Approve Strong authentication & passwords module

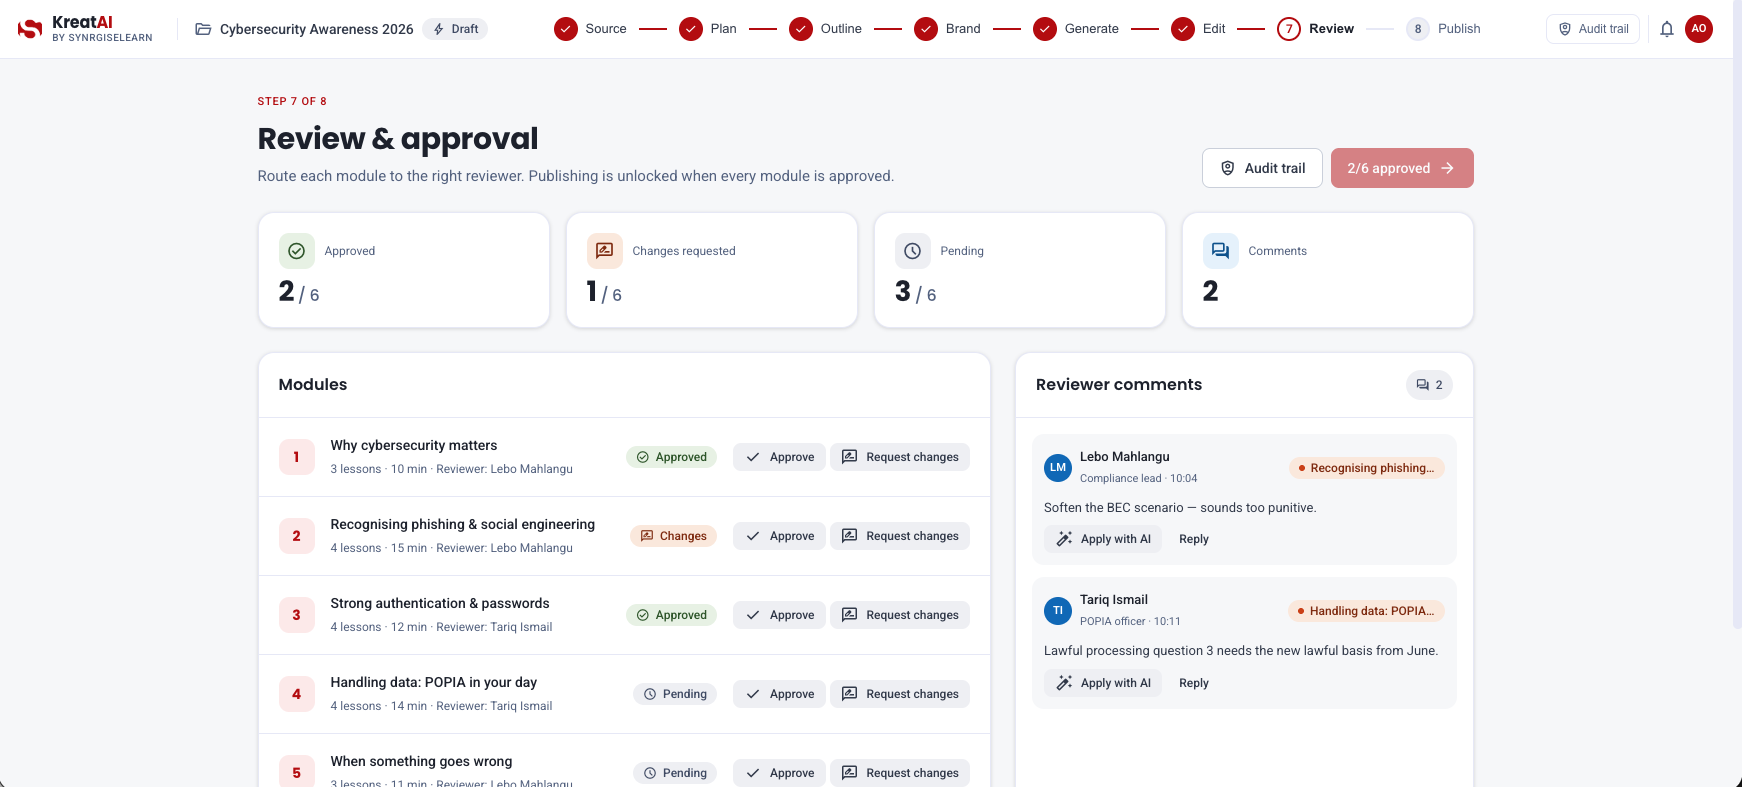pyautogui.click(x=780, y=615)
